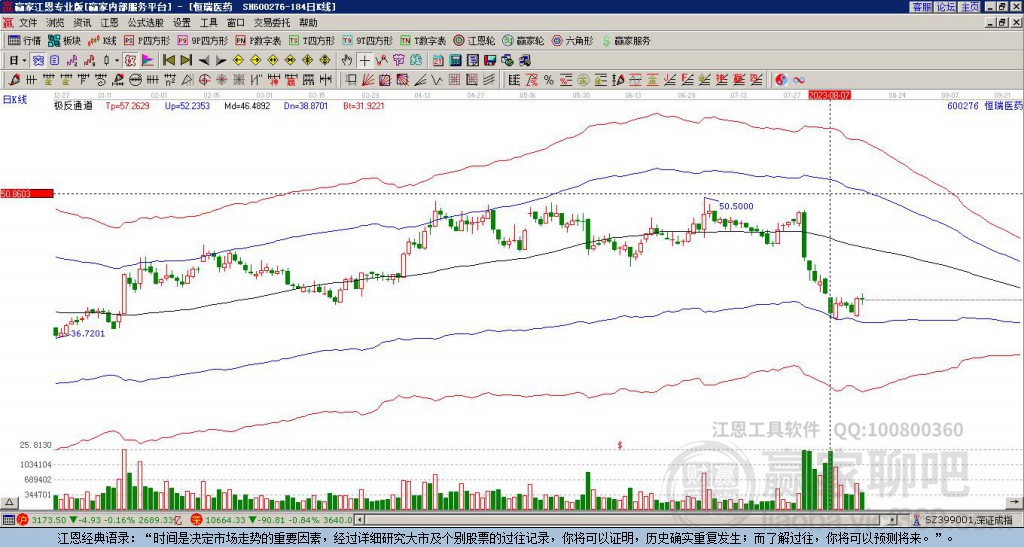This screenshot has height=548, width=1024.
Task: Open the 行情 quotes view
Action: click(x=24, y=40)
